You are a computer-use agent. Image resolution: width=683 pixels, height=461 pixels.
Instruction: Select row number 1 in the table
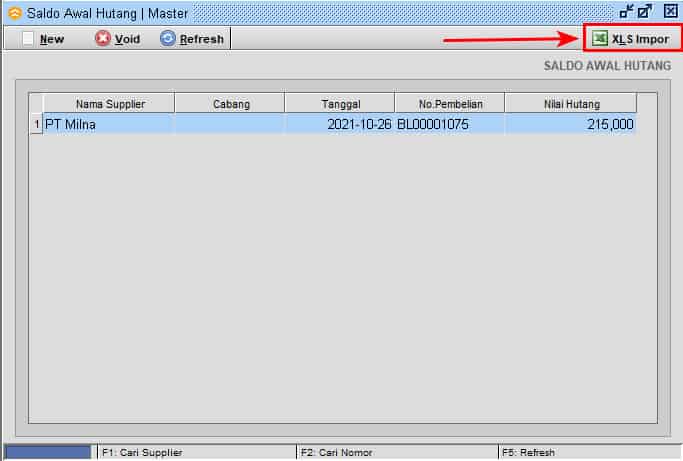tap(36, 124)
